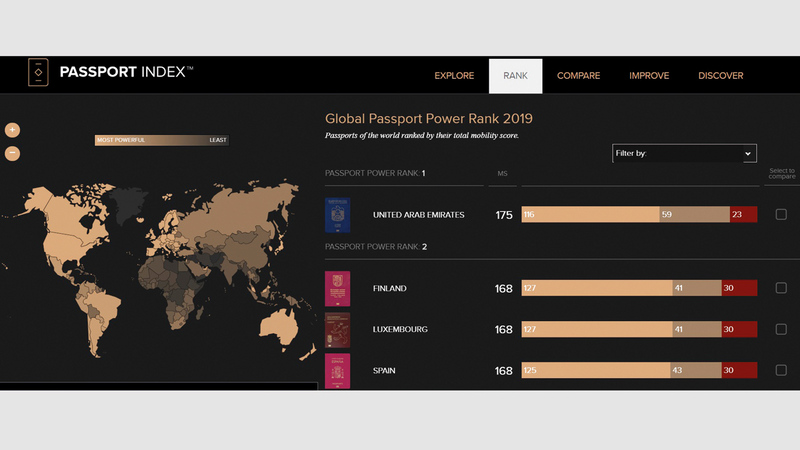Go to the Improve section
This screenshot has width=800, height=450.
[649, 76]
